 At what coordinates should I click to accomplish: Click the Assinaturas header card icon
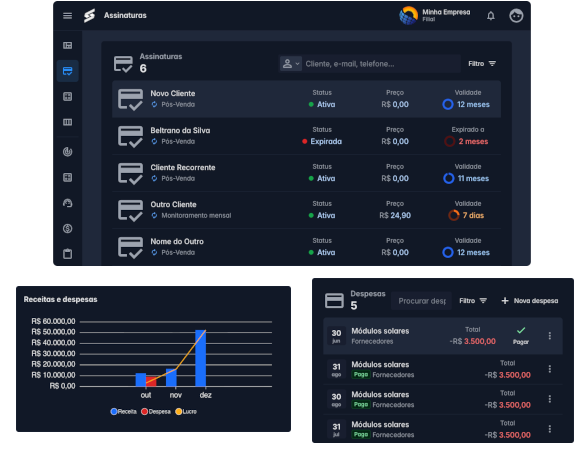pyautogui.click(x=123, y=64)
